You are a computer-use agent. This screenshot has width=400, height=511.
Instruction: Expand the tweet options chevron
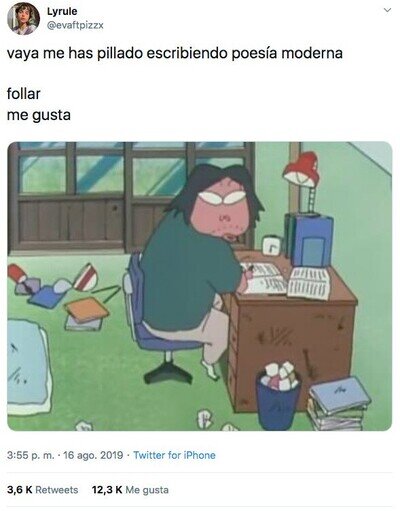387,10
